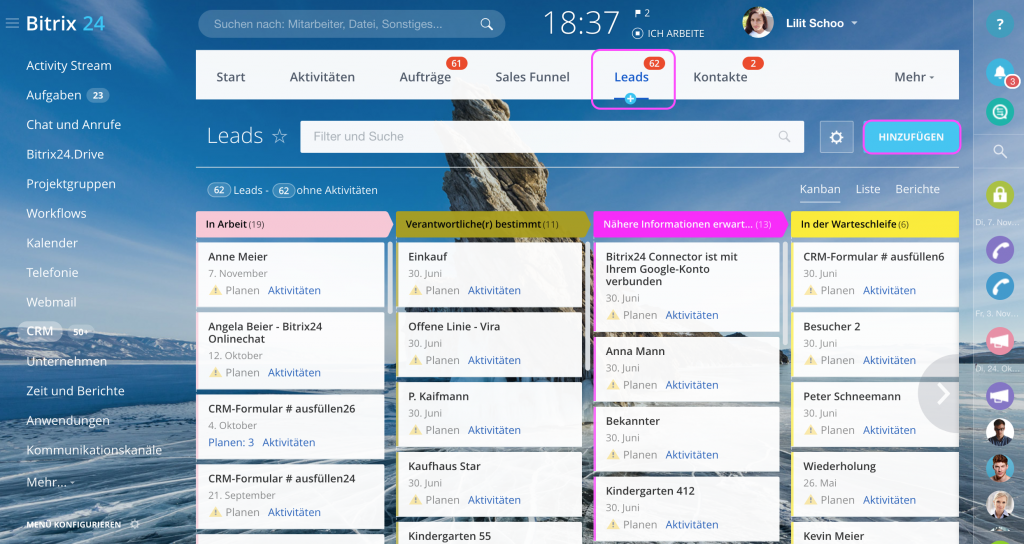The height and width of the screenshot is (544, 1024).
Task: Open Kalender in sidebar
Action: coord(52,243)
